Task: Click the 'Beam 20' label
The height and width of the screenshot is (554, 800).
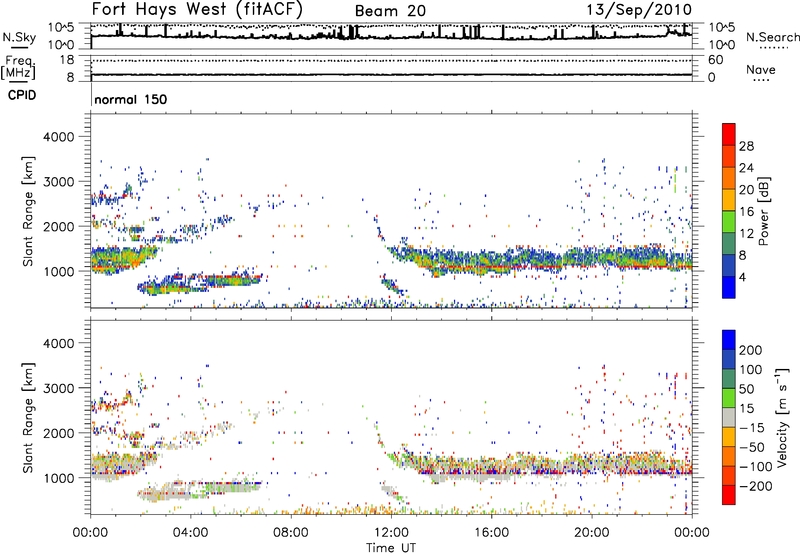Action: coord(390,11)
